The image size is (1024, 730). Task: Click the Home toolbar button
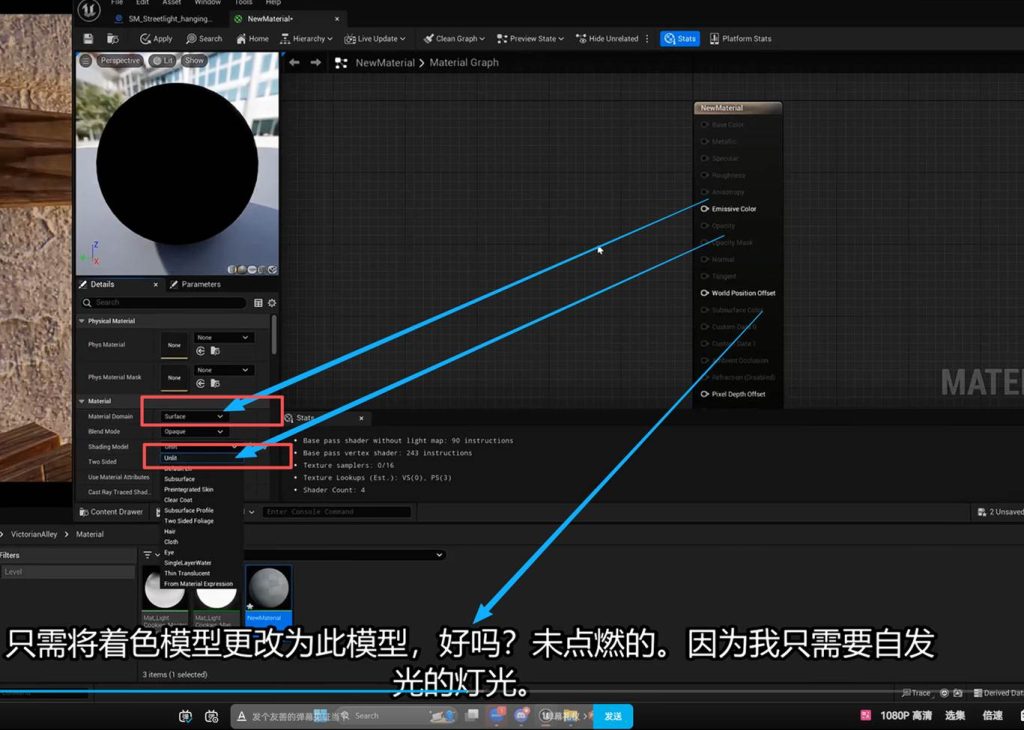[x=252, y=39]
